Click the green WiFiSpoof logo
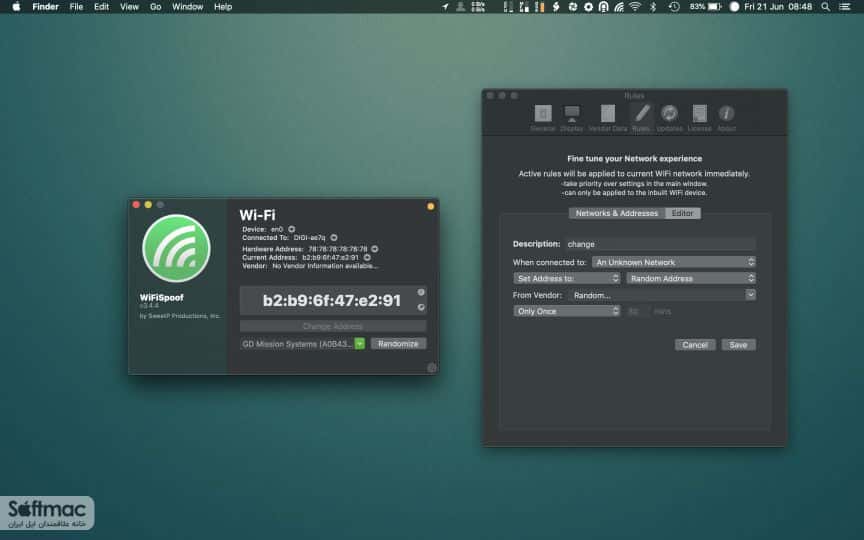 [x=176, y=249]
